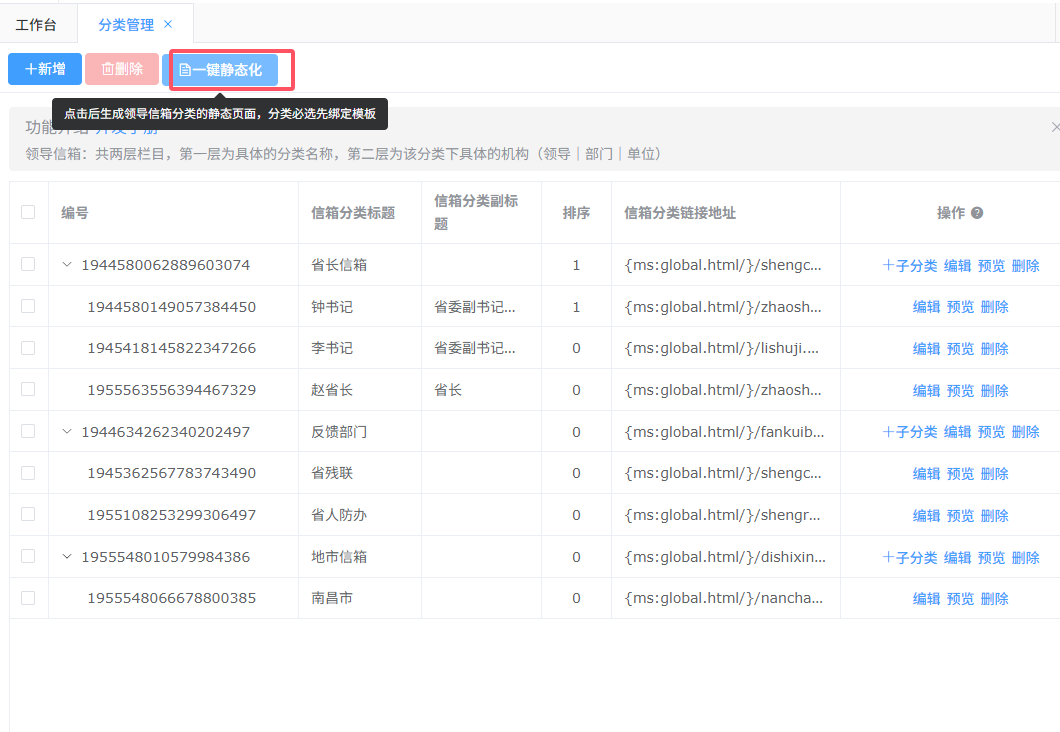Edit the 地市信箱 category

click(x=957, y=558)
